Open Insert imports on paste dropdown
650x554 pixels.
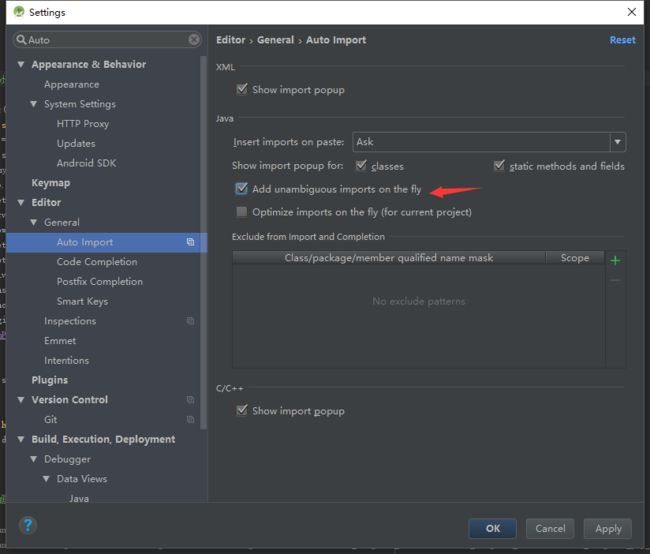pyautogui.click(x=617, y=142)
